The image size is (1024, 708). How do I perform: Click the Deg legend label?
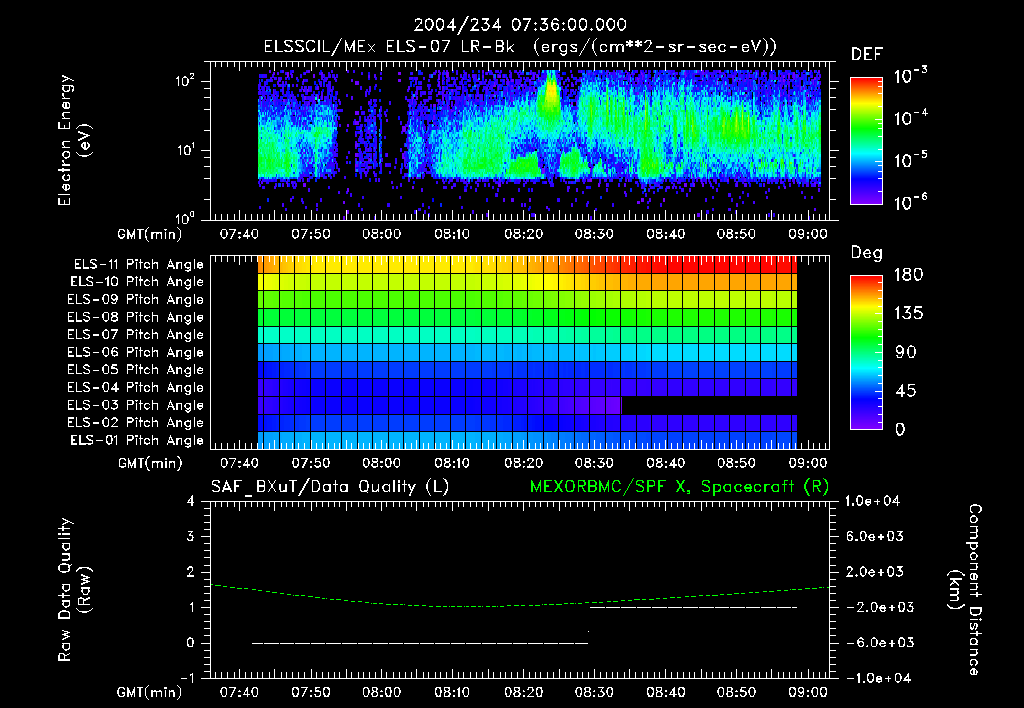coord(867,253)
